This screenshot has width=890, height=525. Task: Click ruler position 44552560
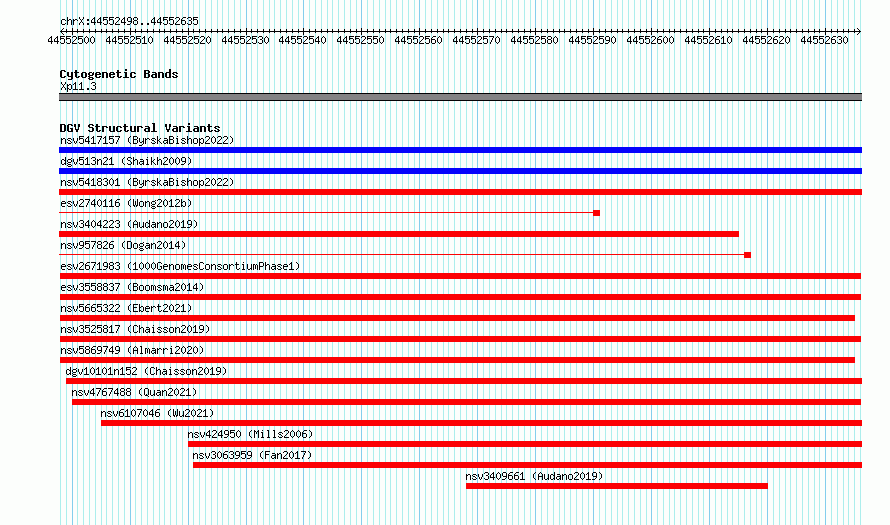coord(418,40)
